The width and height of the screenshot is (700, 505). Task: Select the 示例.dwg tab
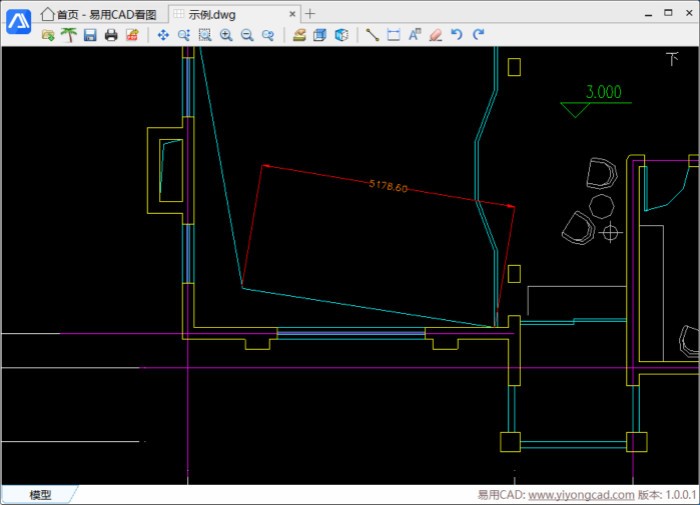click(211, 14)
